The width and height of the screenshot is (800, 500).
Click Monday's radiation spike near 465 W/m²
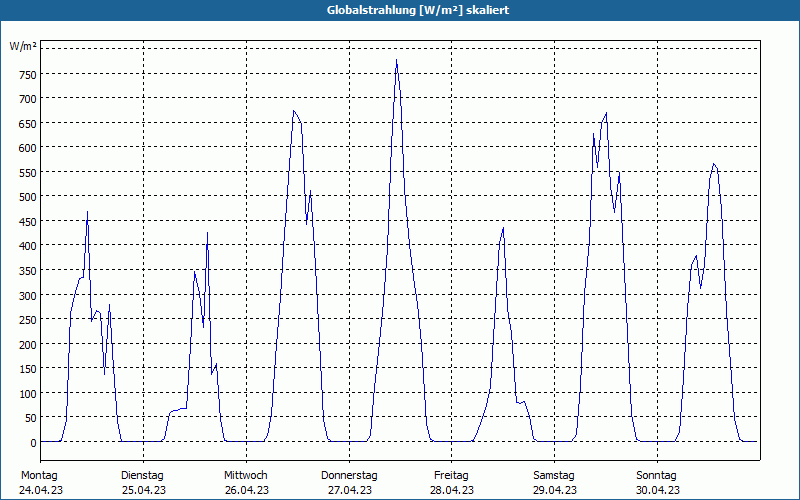[87, 212]
